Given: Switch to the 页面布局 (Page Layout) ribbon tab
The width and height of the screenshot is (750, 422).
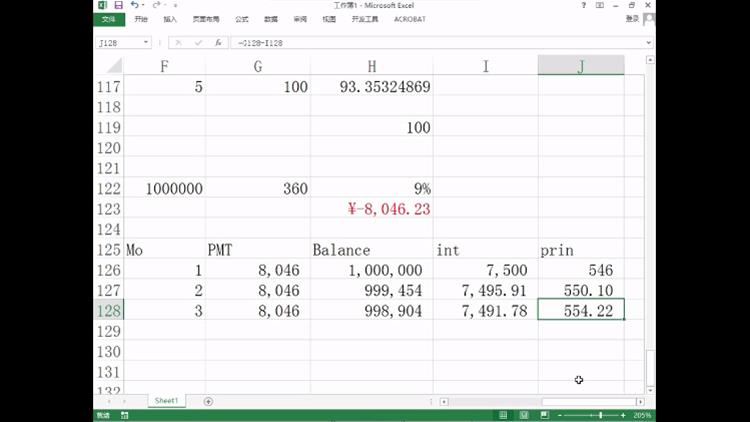Looking at the screenshot, I should 206,19.
